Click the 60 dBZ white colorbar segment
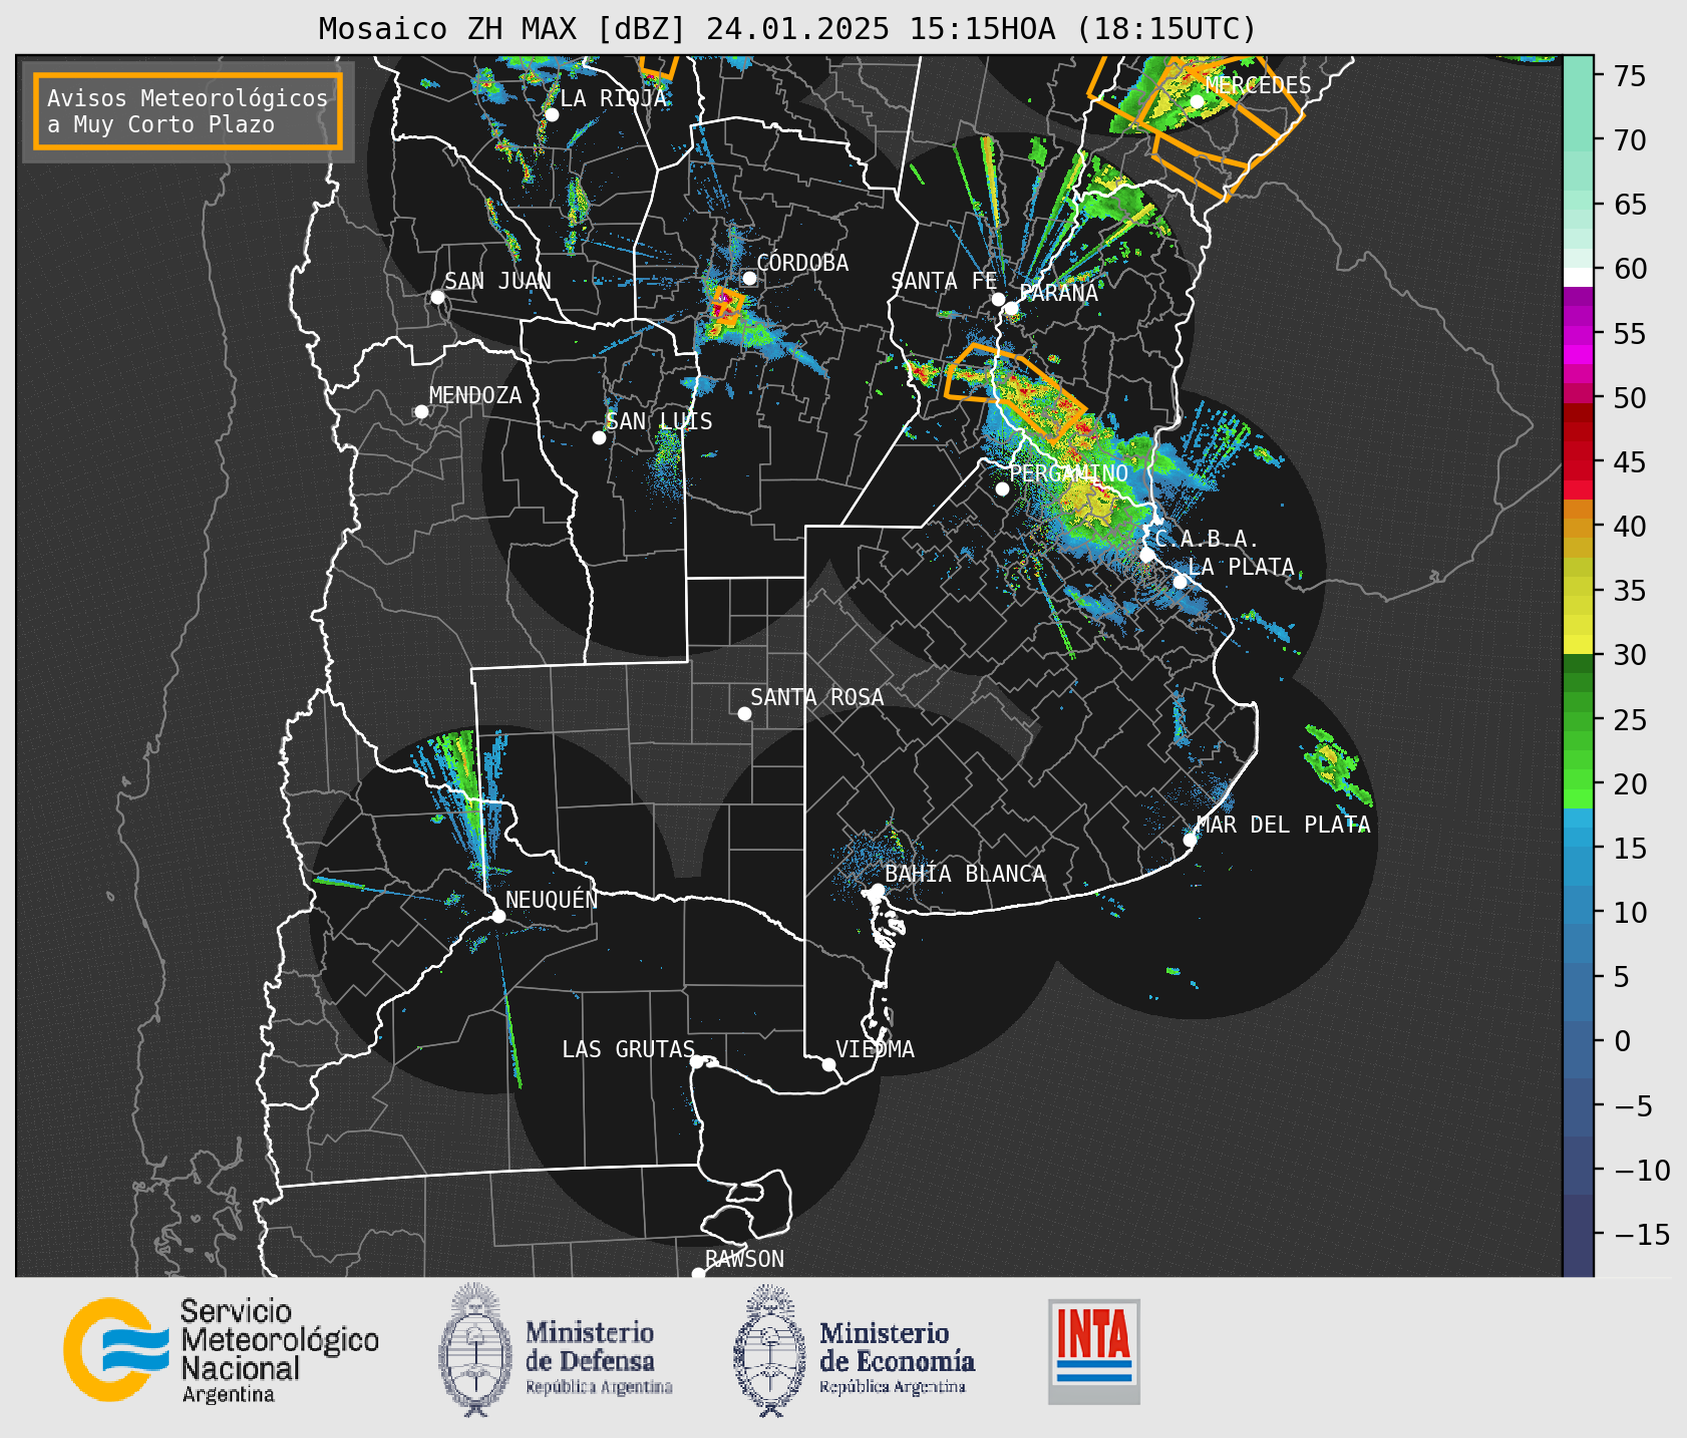 click(1578, 277)
